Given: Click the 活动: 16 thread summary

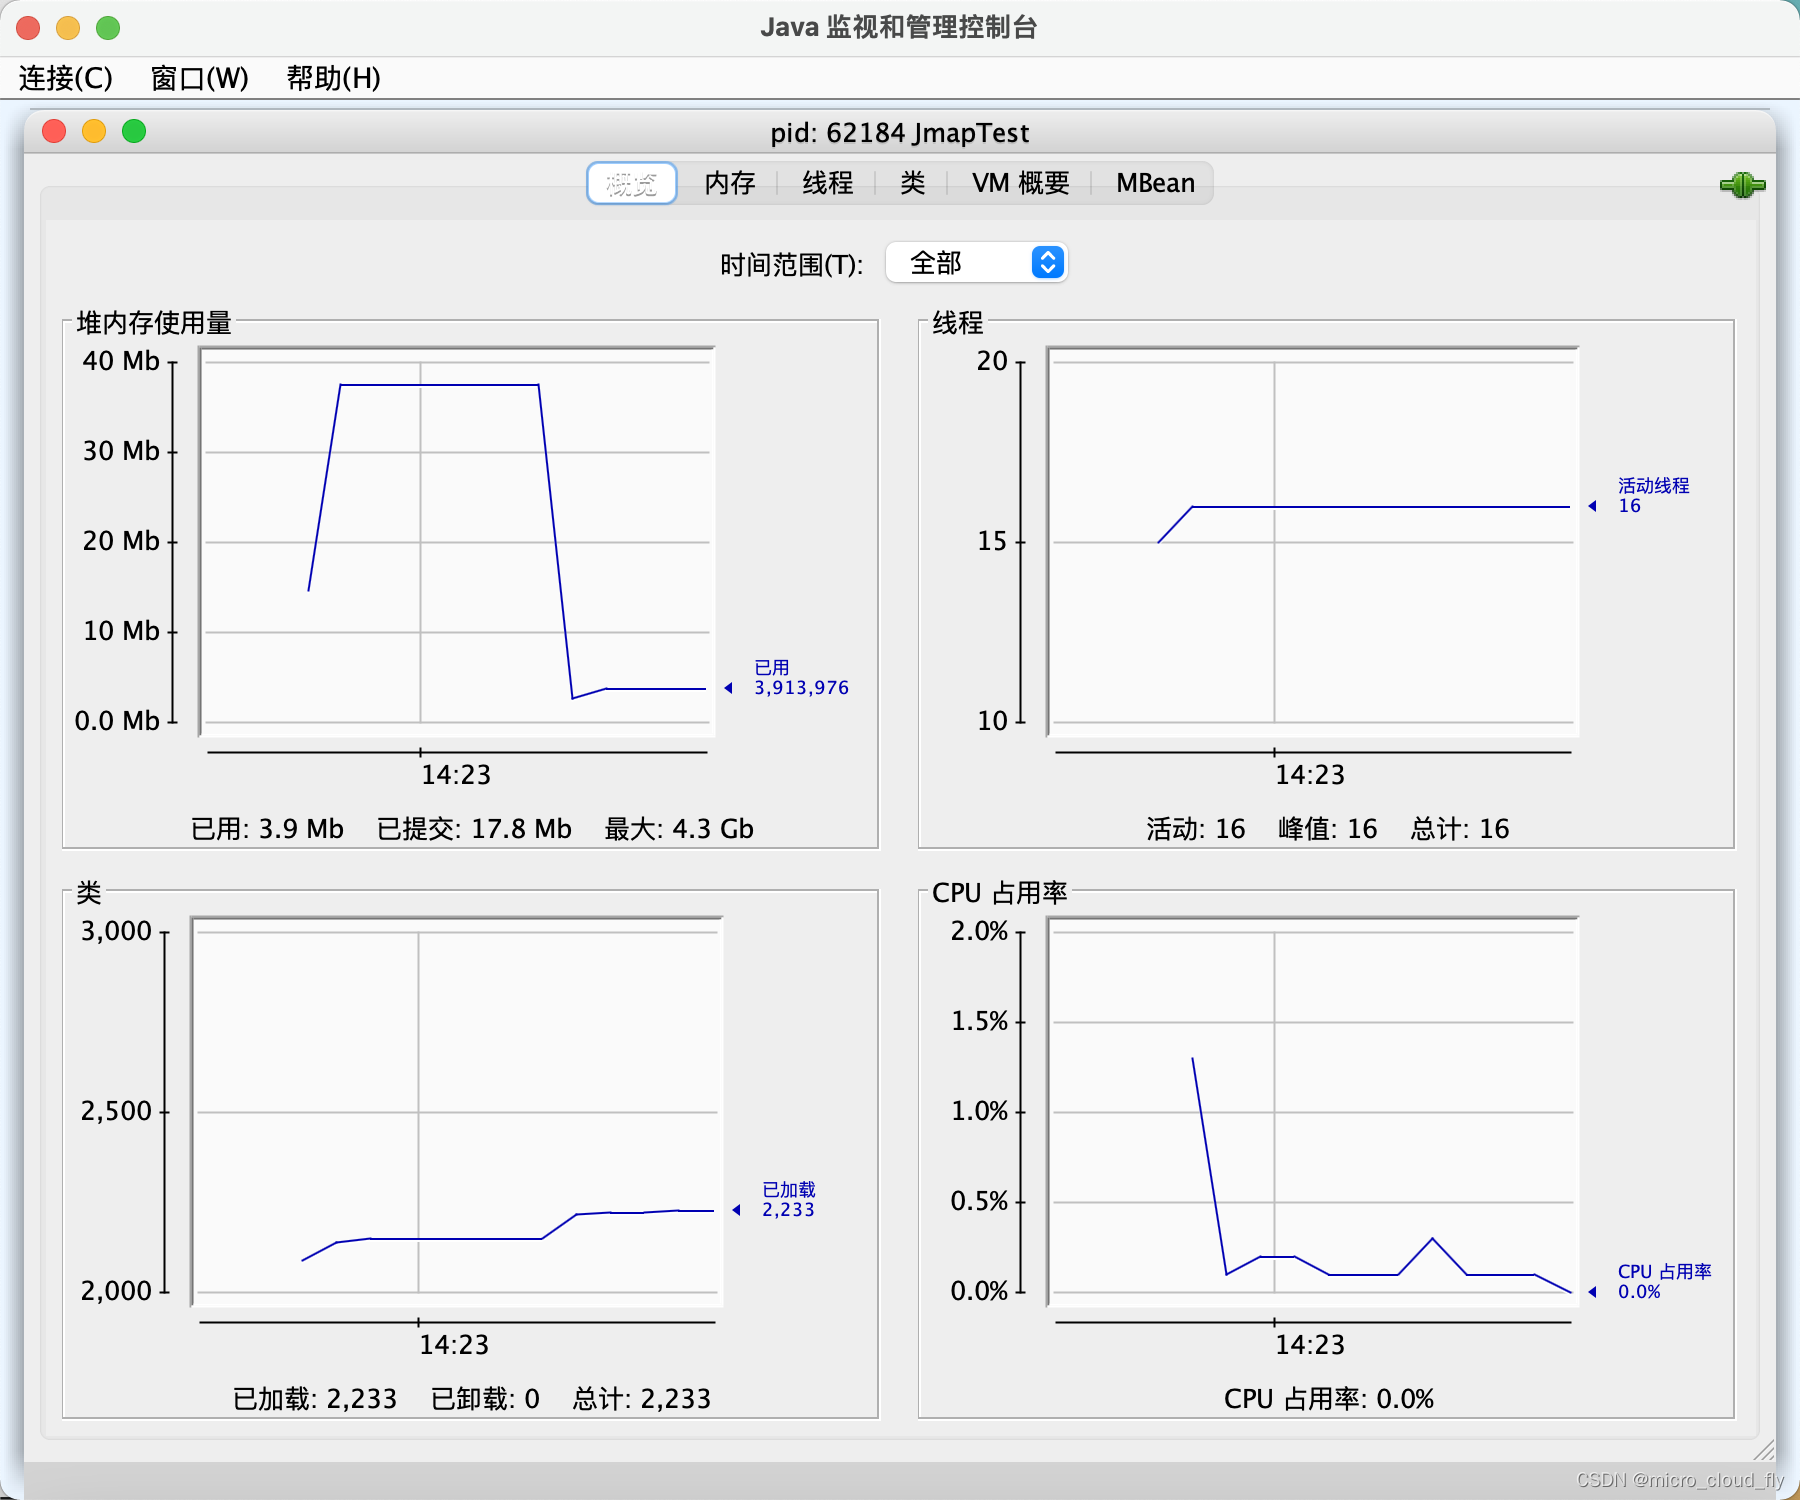Looking at the screenshot, I should 1196,829.
